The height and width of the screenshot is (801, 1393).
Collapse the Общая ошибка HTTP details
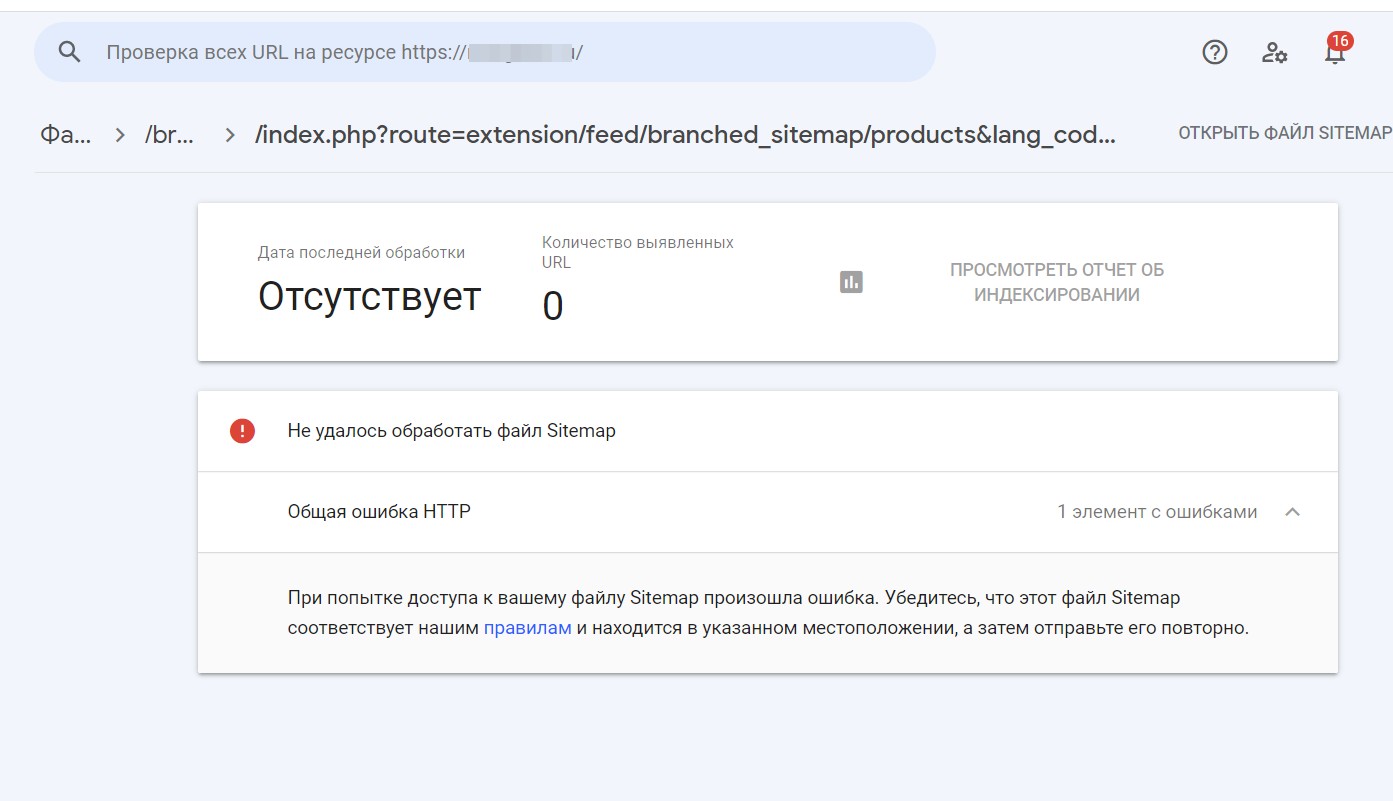click(1292, 512)
